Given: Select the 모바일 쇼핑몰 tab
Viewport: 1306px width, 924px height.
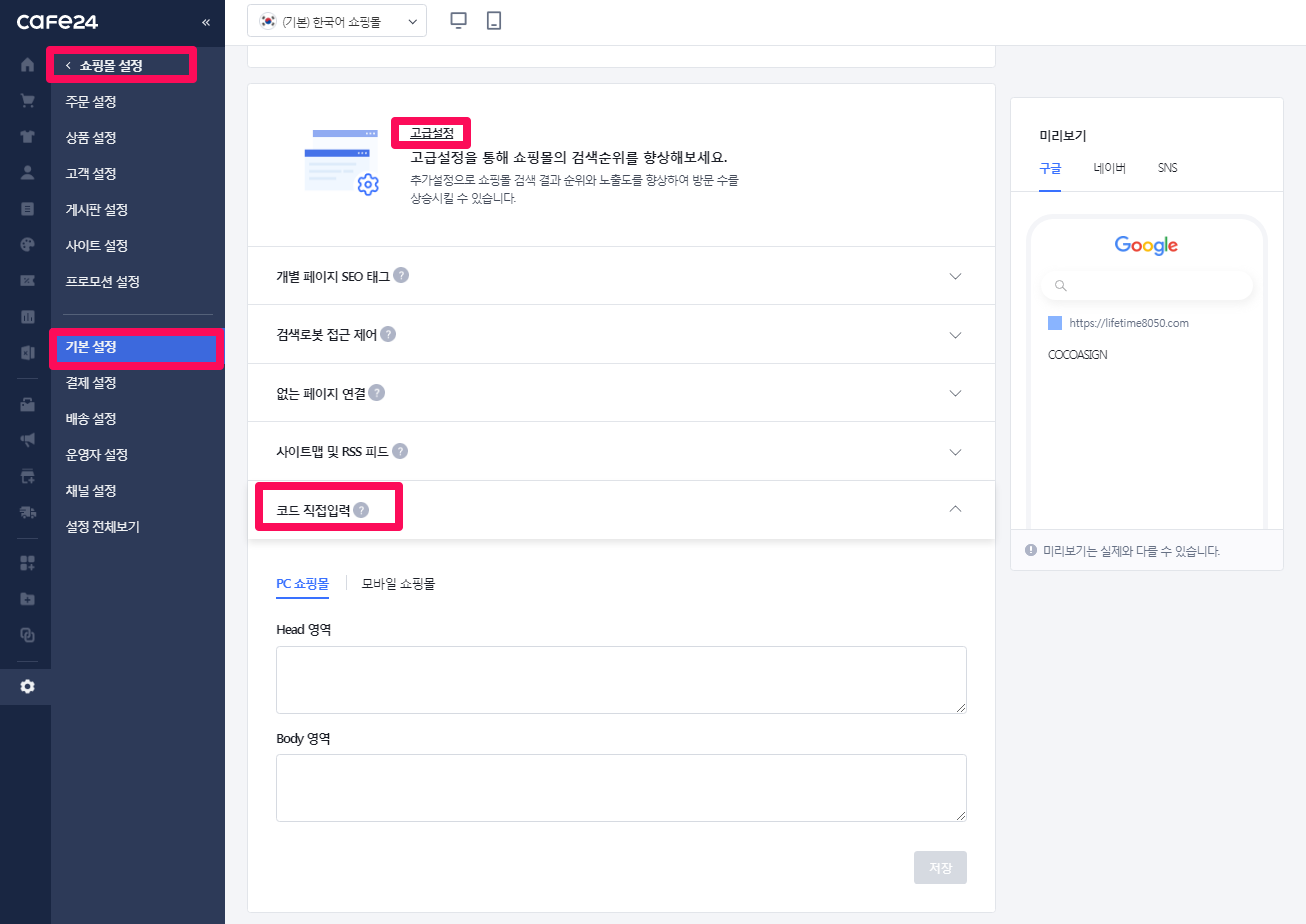Looking at the screenshot, I should click(x=398, y=583).
